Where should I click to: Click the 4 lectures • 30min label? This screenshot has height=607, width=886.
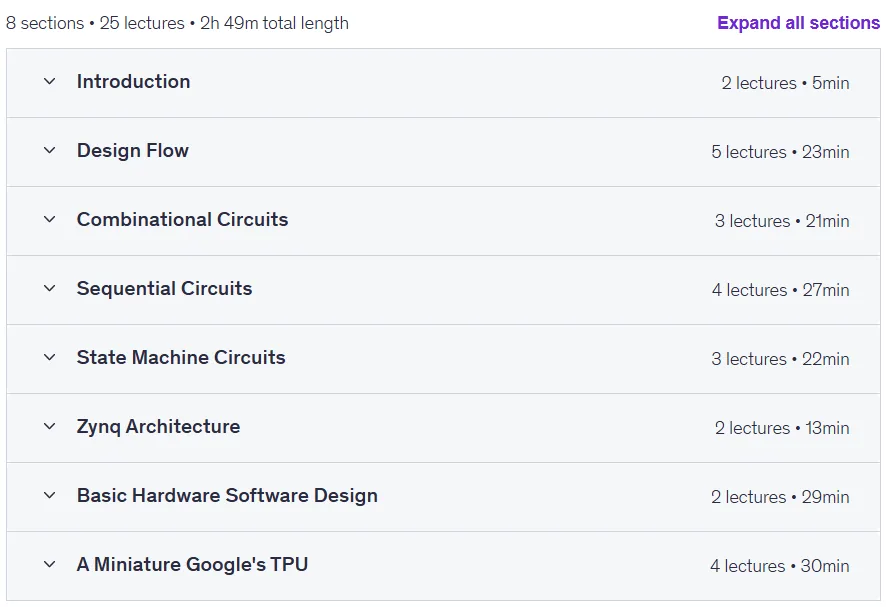coord(780,565)
